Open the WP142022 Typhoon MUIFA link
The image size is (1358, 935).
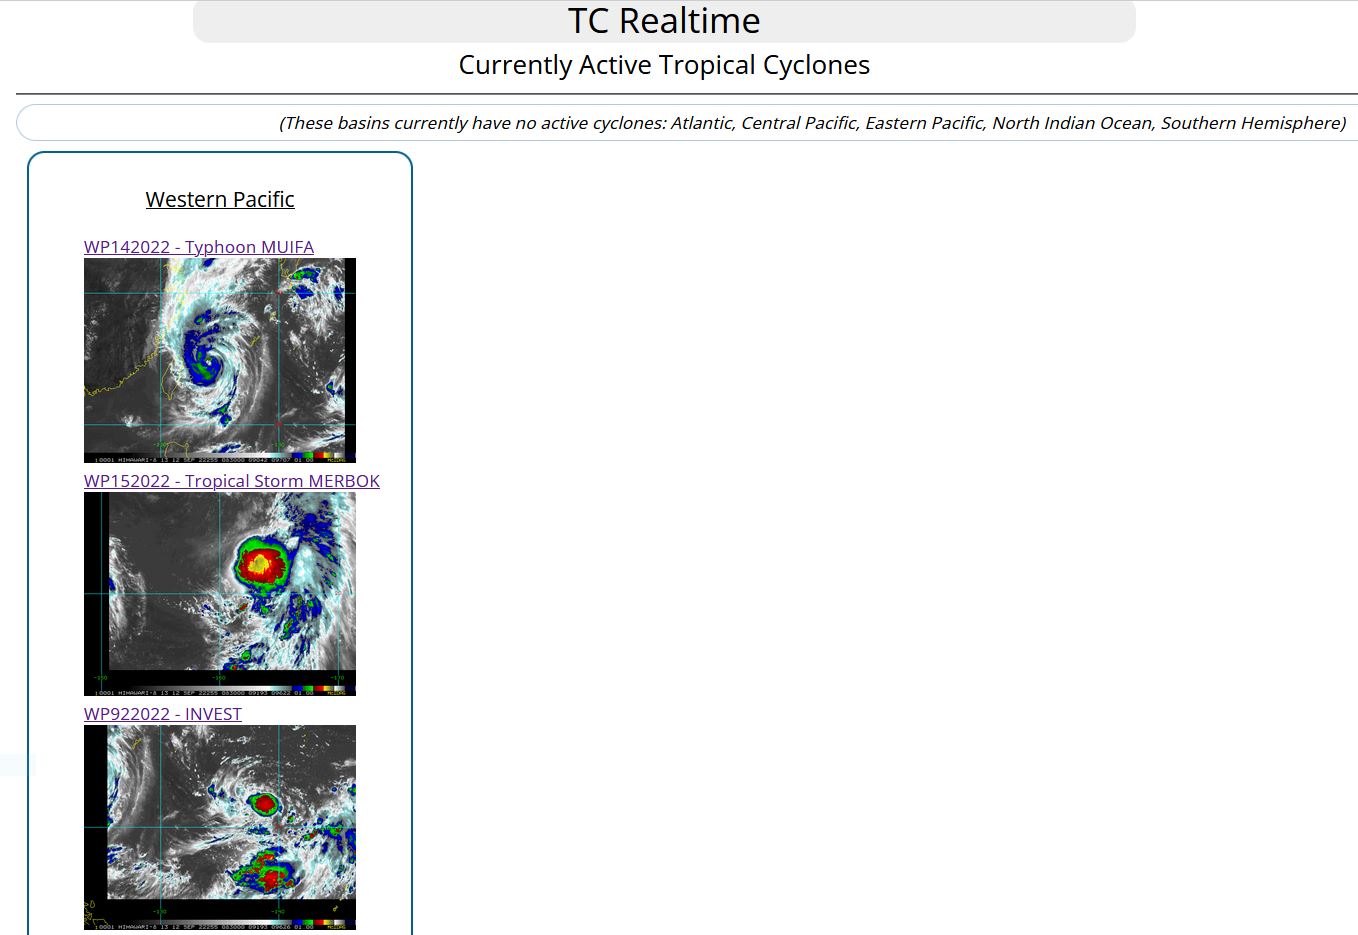click(x=198, y=247)
